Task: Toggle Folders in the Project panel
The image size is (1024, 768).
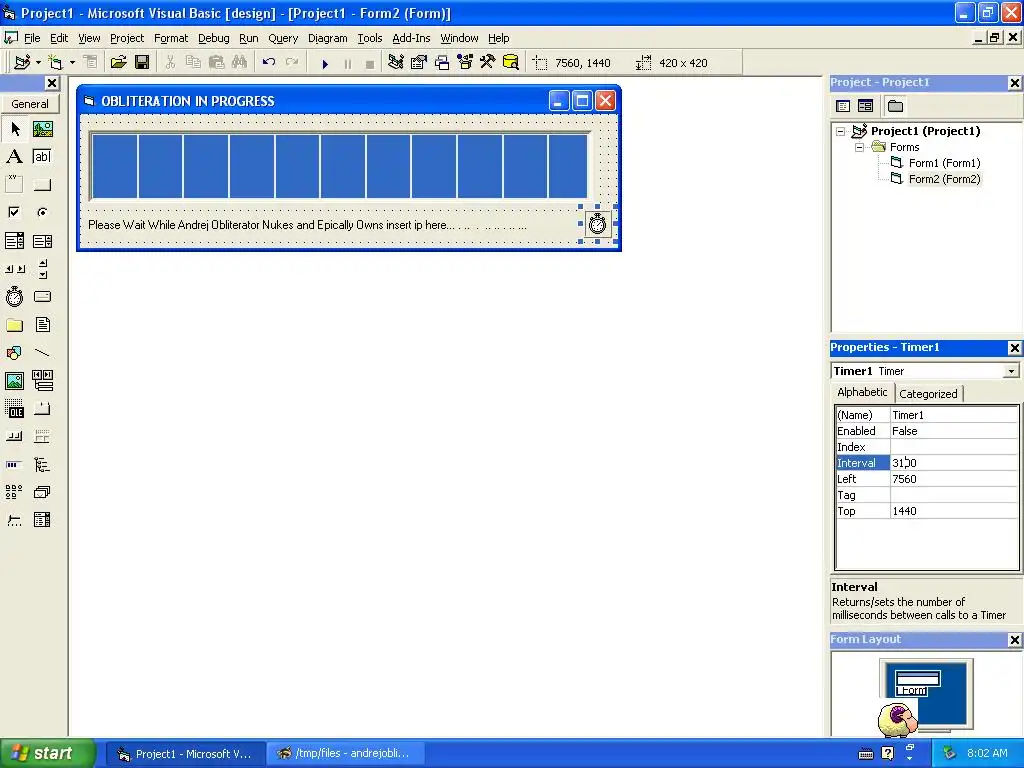Action: coord(895,106)
